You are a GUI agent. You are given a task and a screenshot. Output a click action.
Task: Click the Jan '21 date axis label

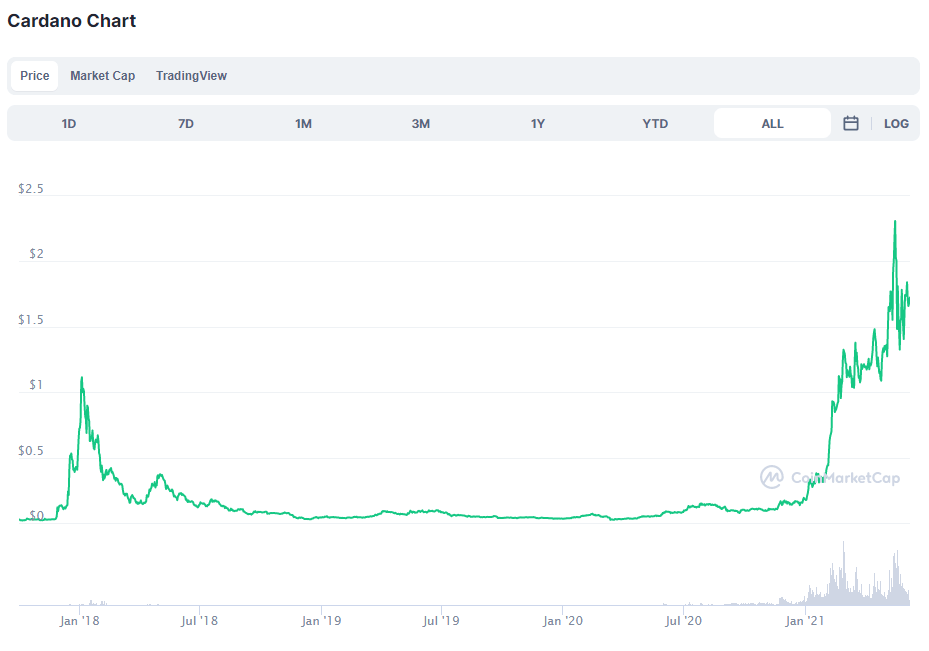[x=805, y=621]
